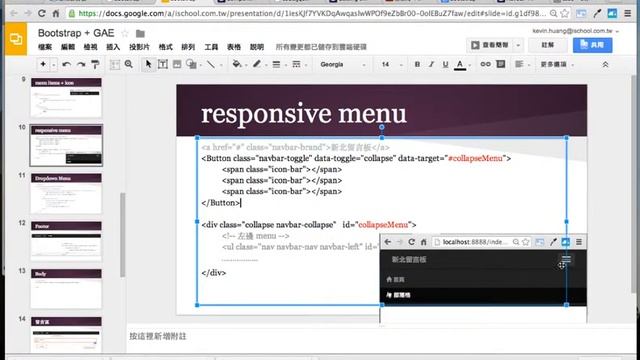Image resolution: width=640 pixels, height=360 pixels.
Task: Click the Chrome address bar URL
Action: tap(312, 13)
